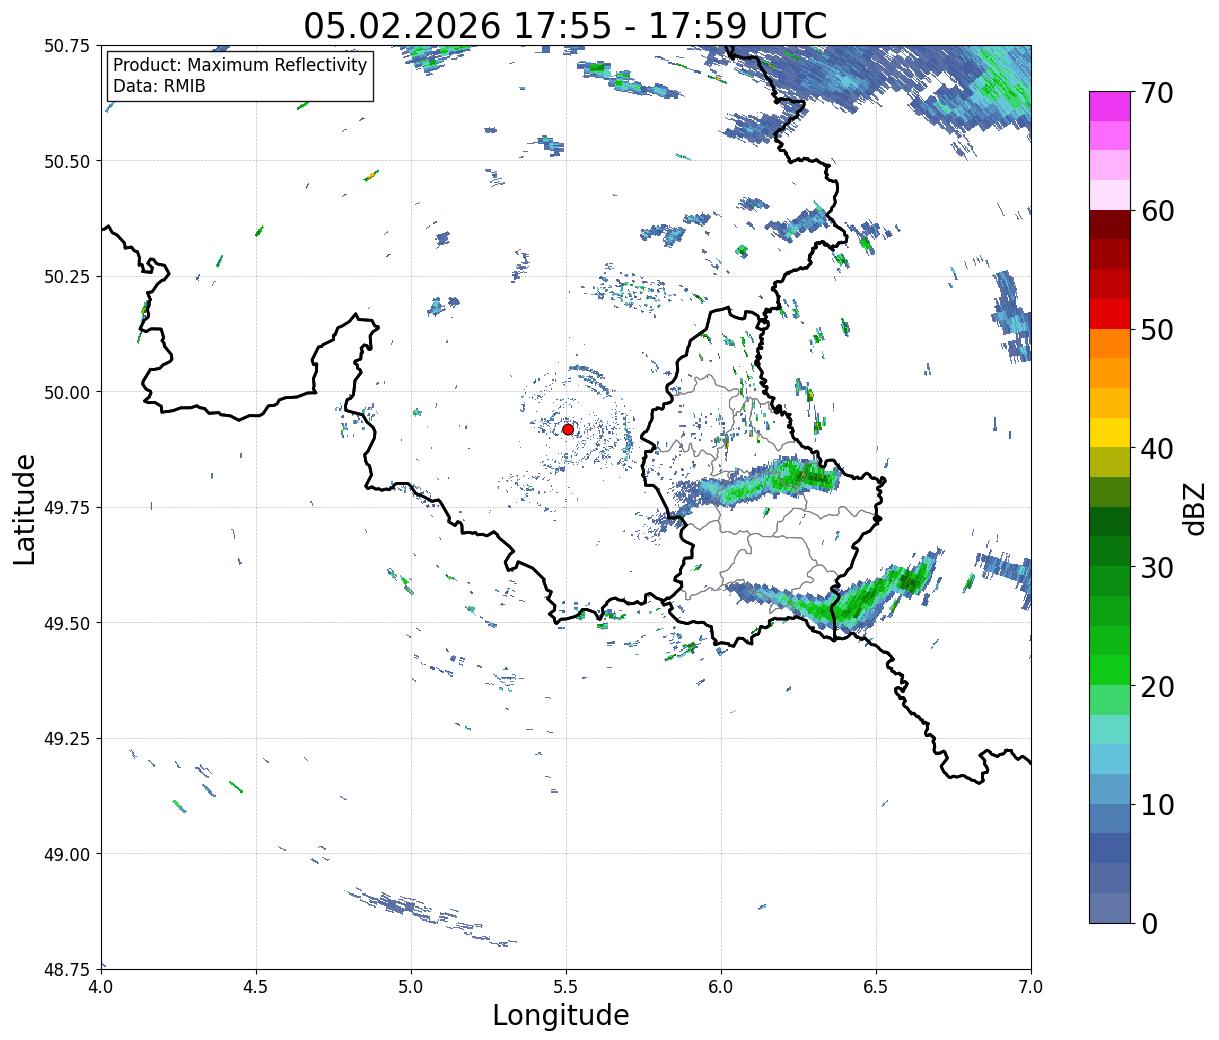Click the red radar location marker
The image size is (1219, 1040).
[567, 429]
